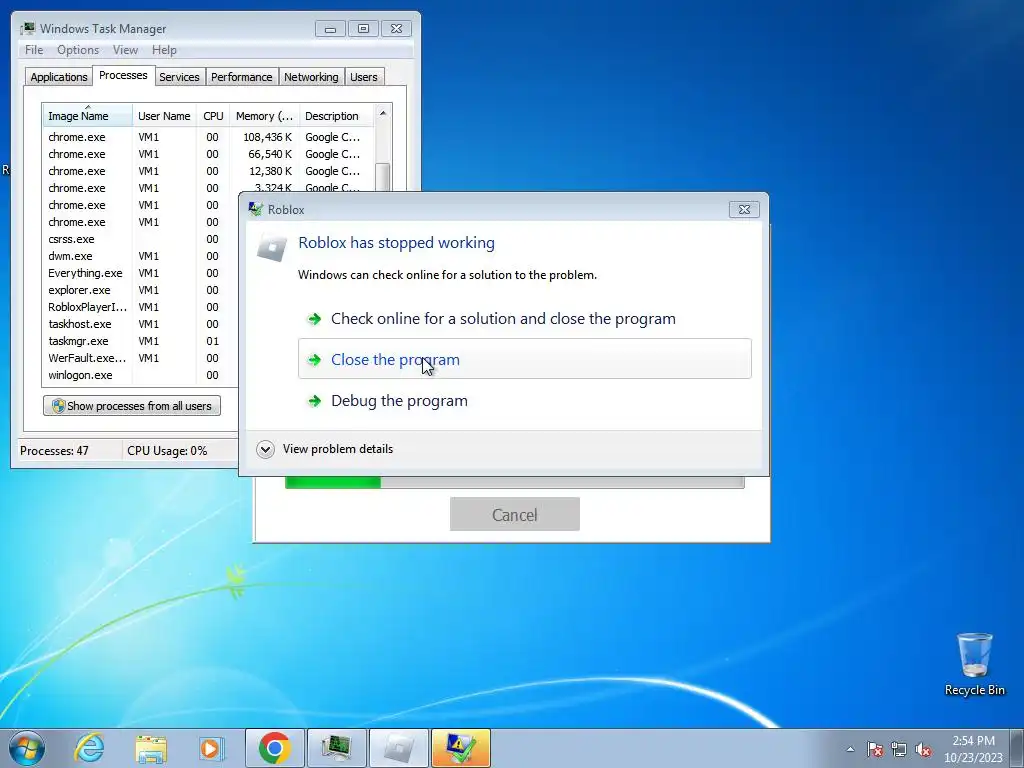
Task: Close the Roblox error dialog
Action: click(744, 209)
